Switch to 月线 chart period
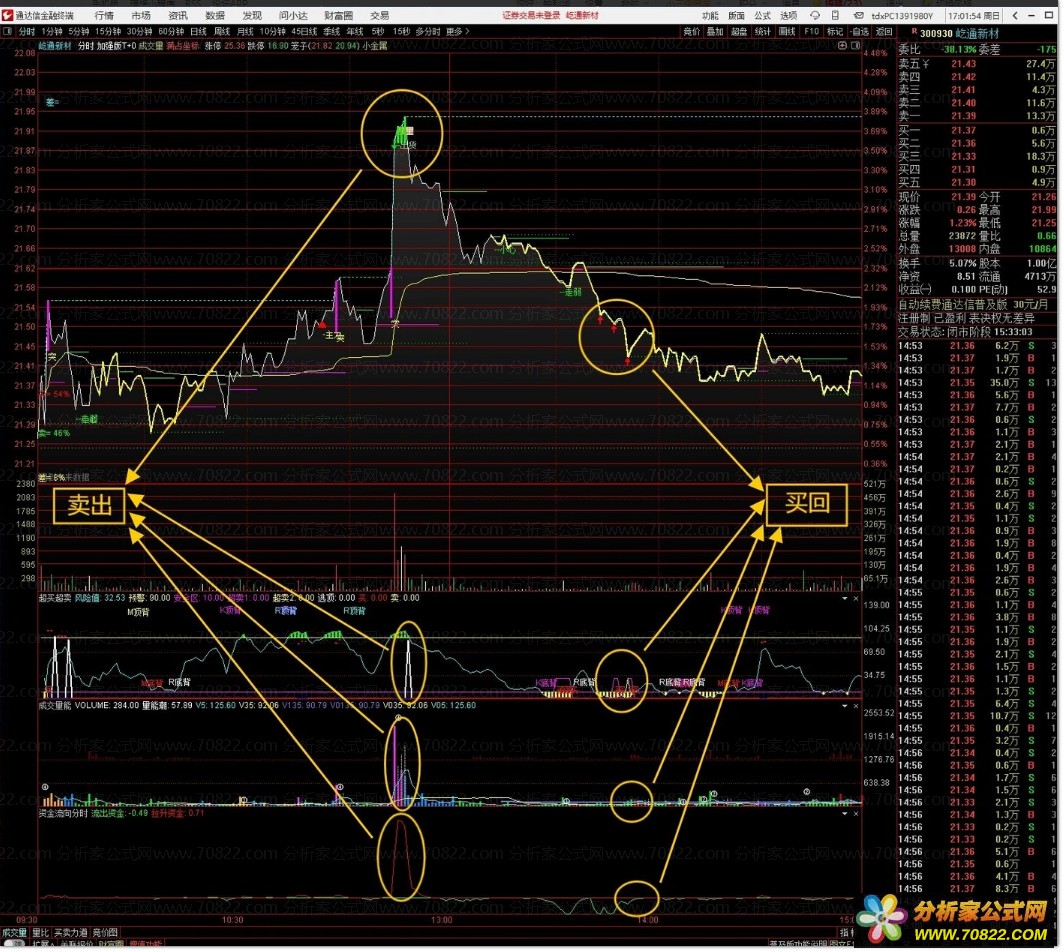1064x951 pixels. click(245, 31)
